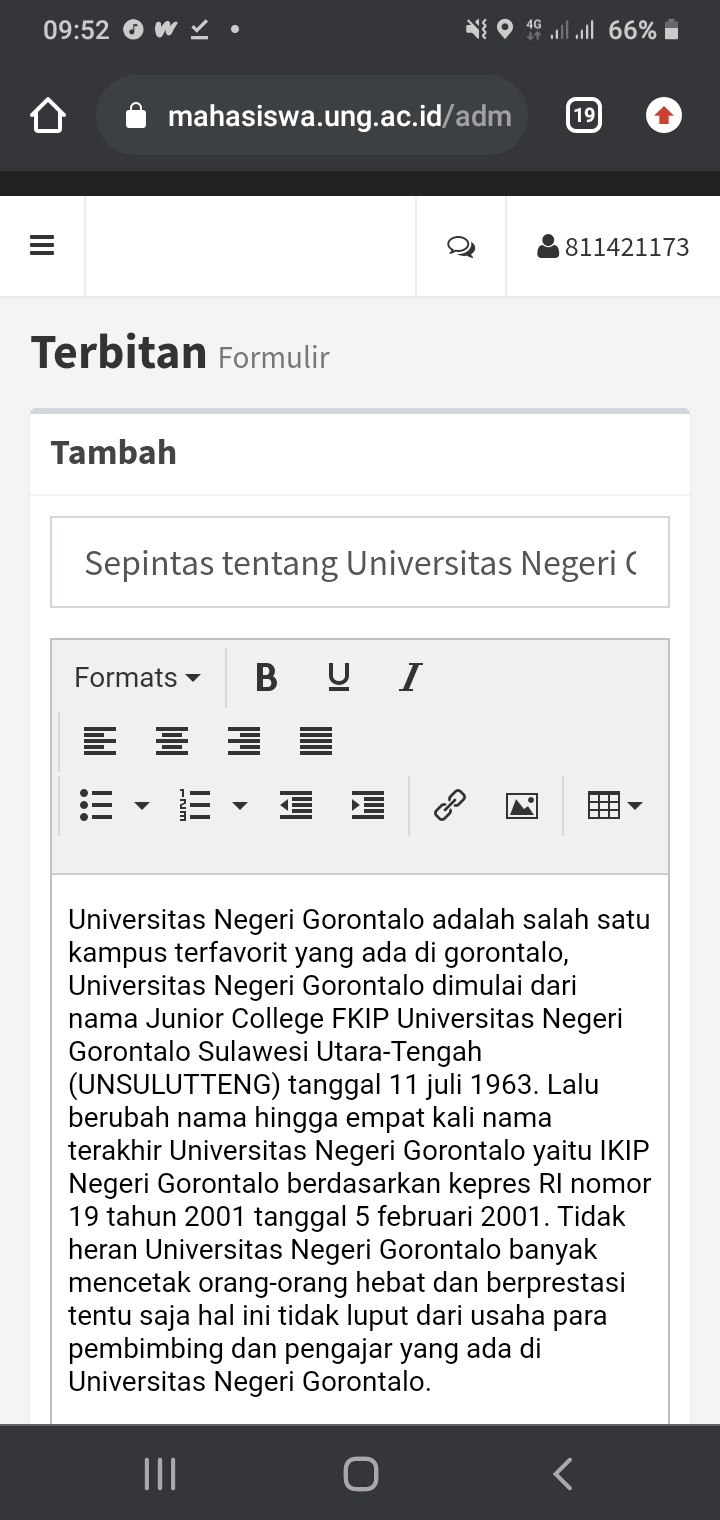Toggle italic formatting
This screenshot has height=1520, width=720.
pos(410,677)
